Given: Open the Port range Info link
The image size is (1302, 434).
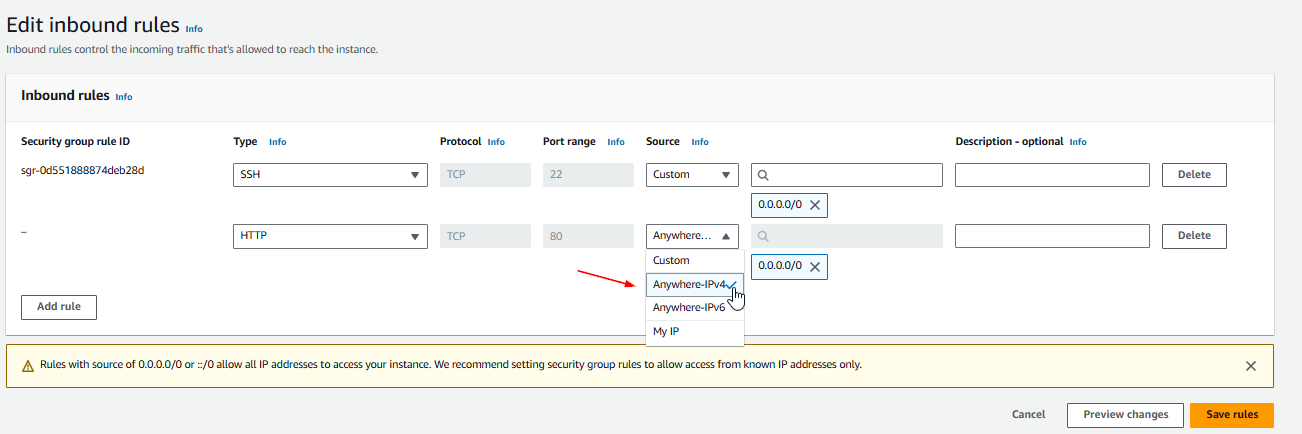Looking at the screenshot, I should 616,142.
